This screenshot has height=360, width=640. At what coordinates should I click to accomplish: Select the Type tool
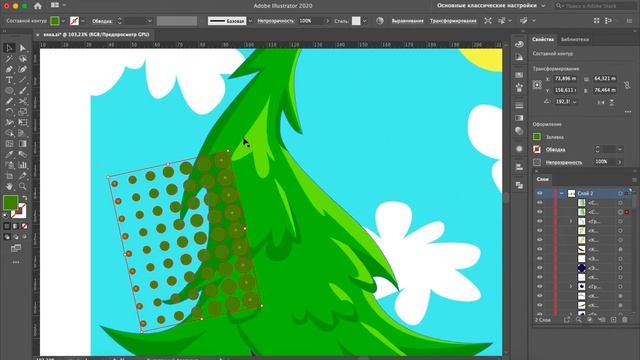point(9,80)
